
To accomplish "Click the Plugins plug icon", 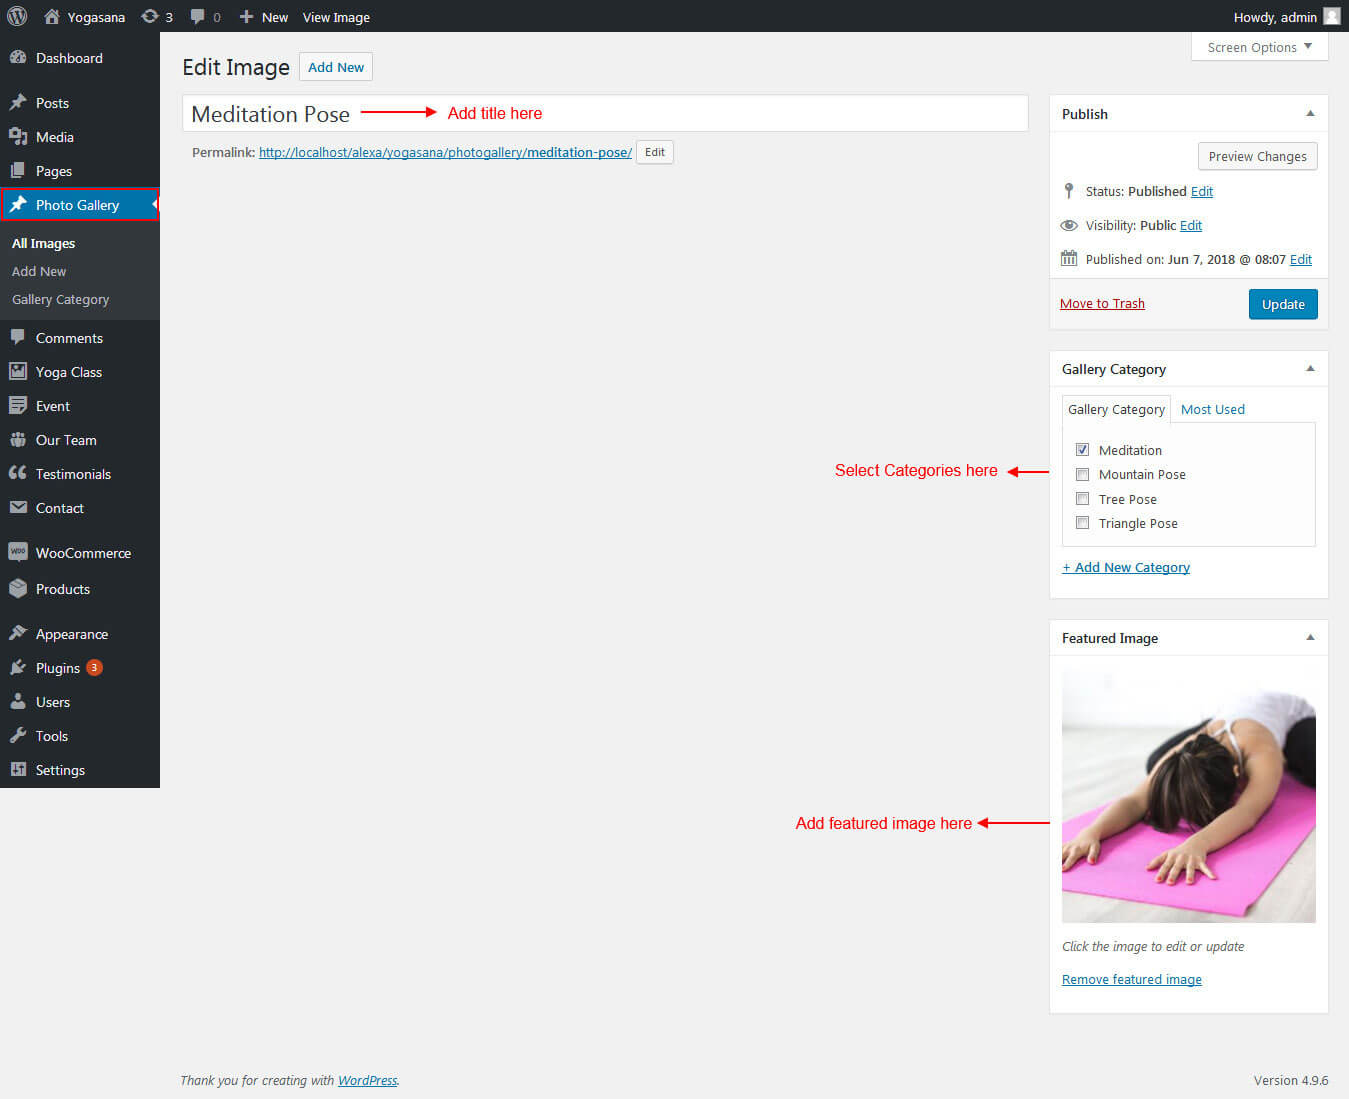I will point(18,668).
